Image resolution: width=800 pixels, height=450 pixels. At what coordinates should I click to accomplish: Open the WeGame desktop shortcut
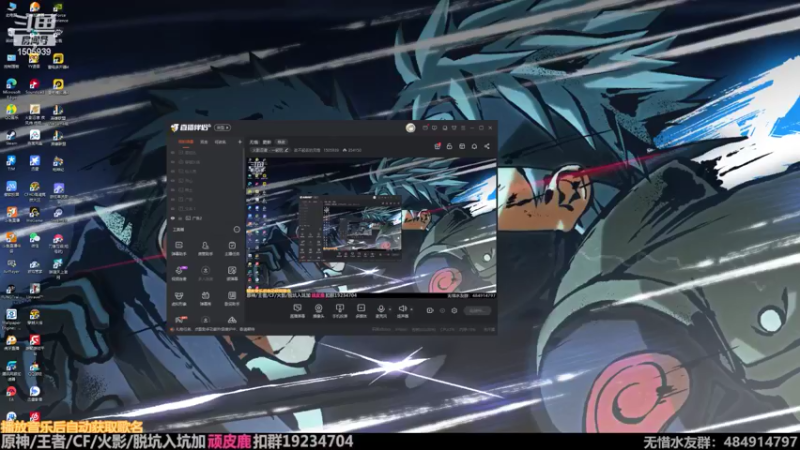point(34,213)
